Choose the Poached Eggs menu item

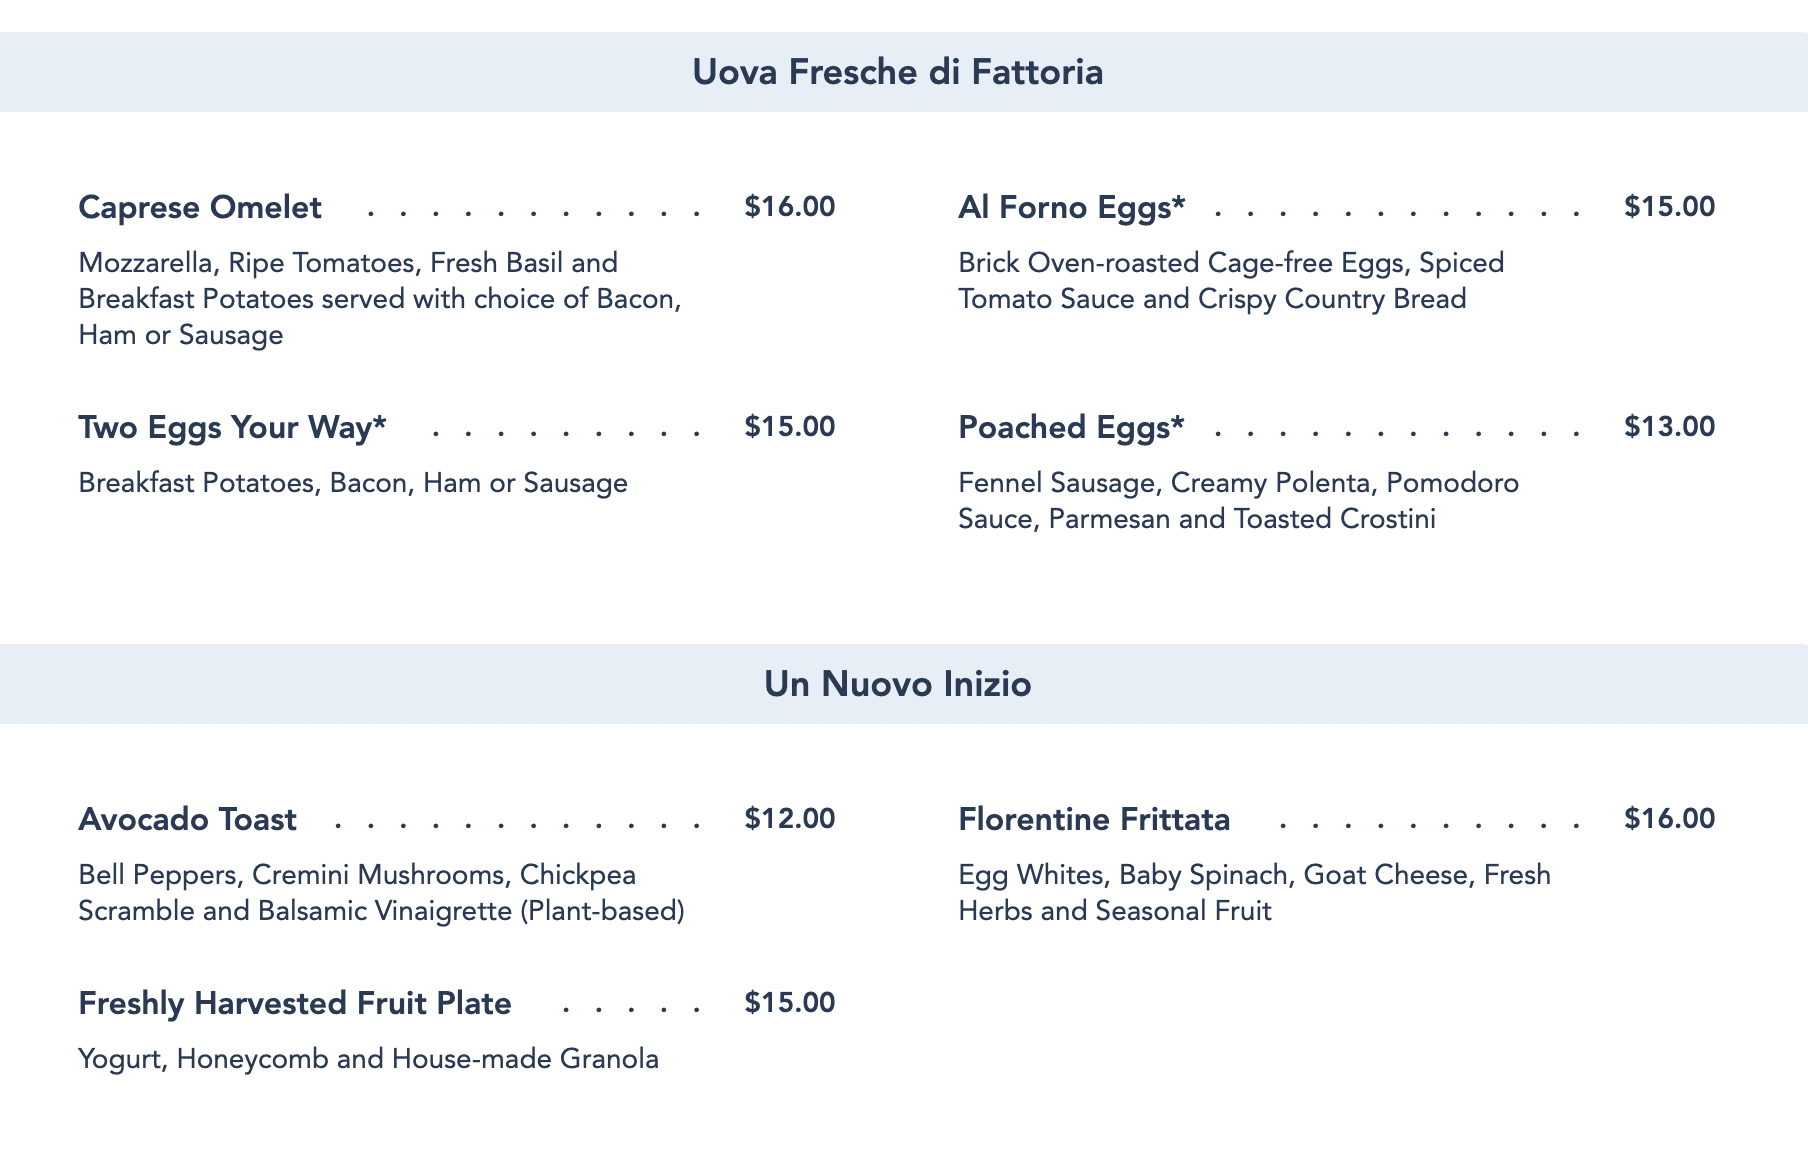click(1071, 427)
